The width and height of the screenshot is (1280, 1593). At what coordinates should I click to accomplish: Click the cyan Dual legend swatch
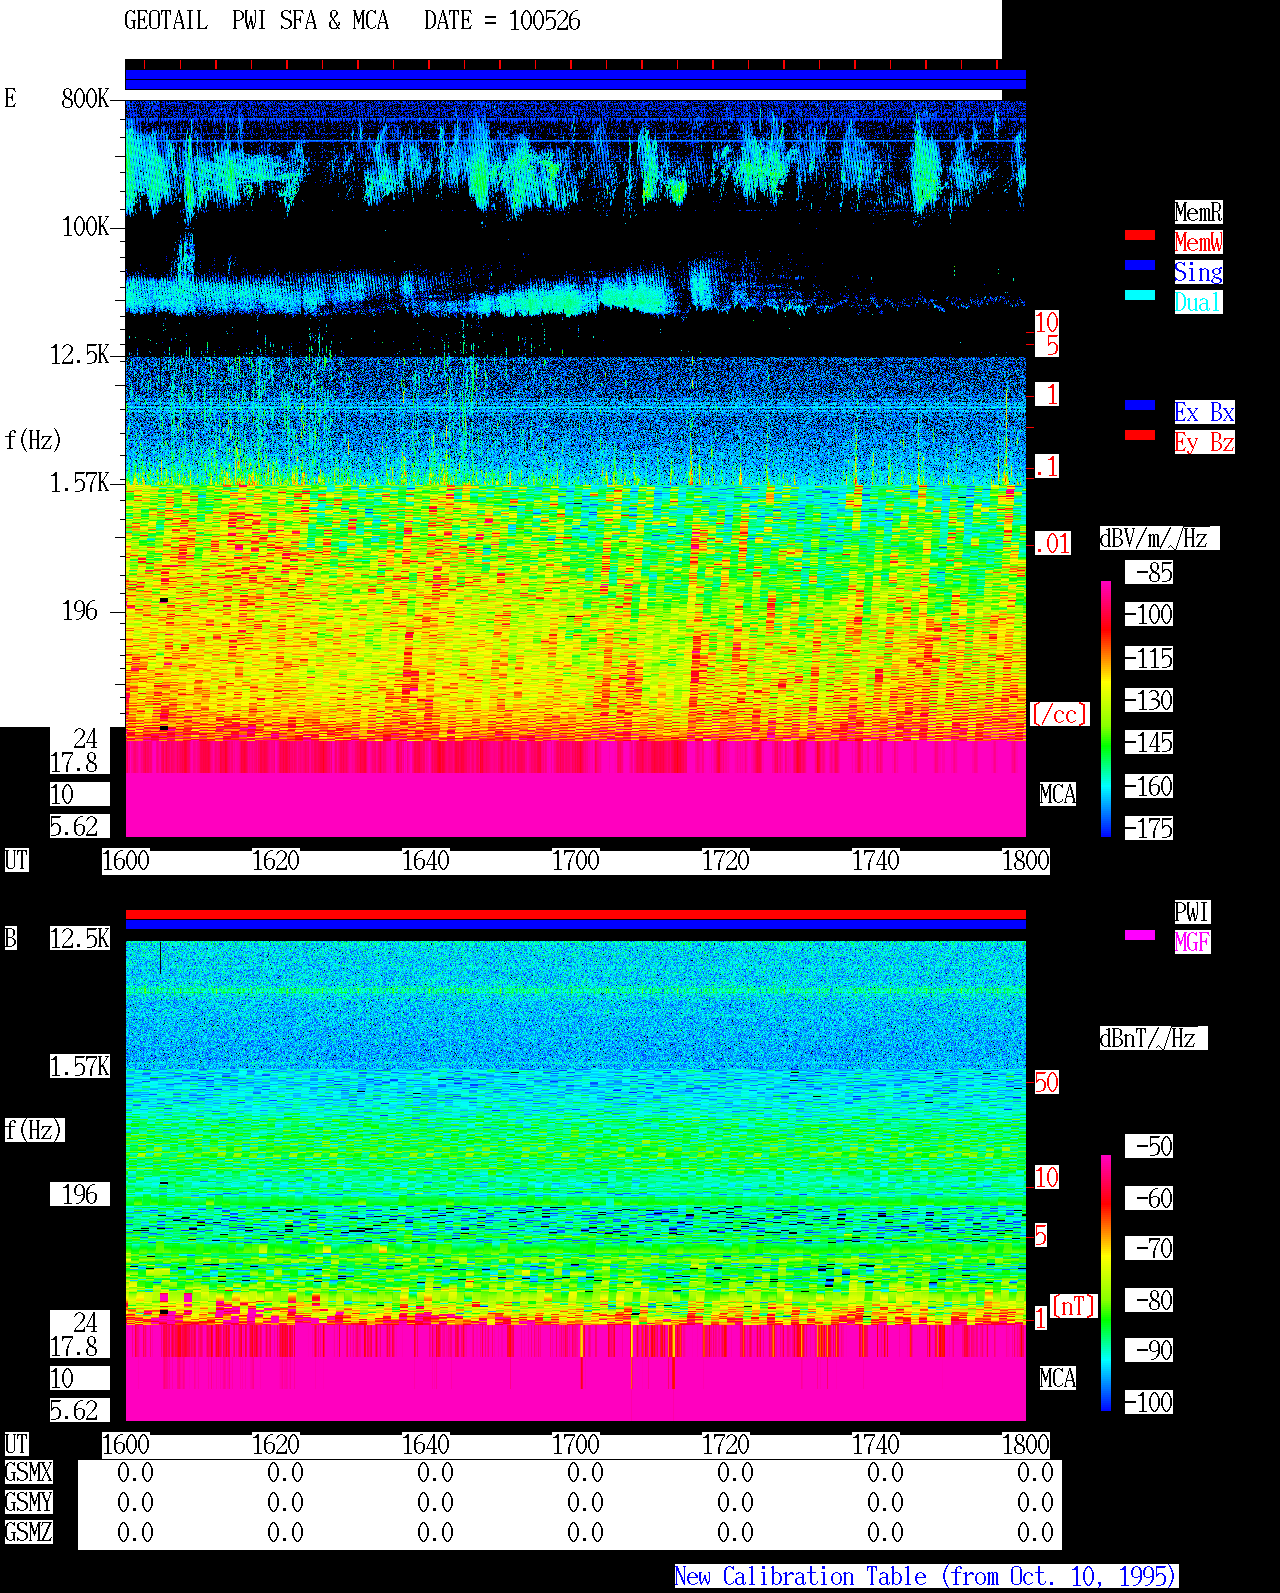point(1140,295)
